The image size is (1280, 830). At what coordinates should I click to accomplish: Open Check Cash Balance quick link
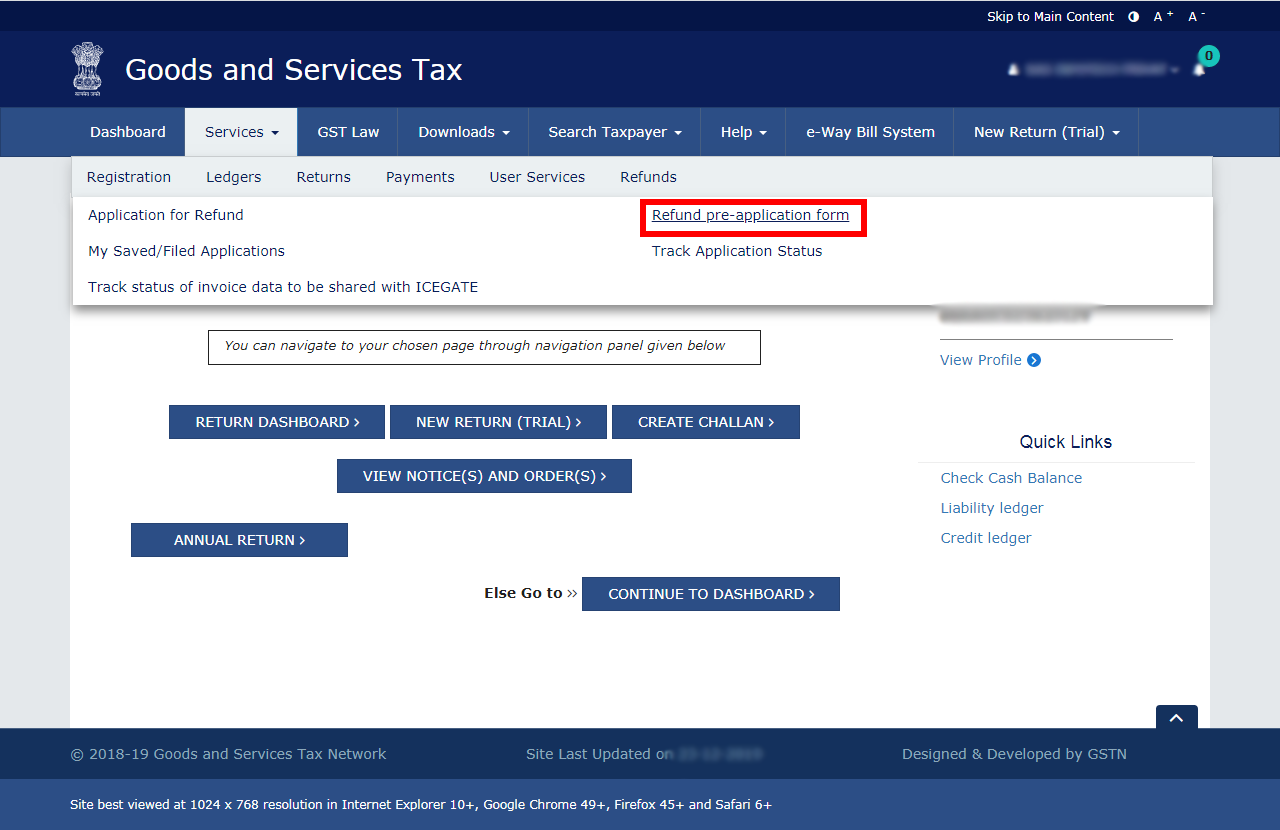tap(1011, 478)
